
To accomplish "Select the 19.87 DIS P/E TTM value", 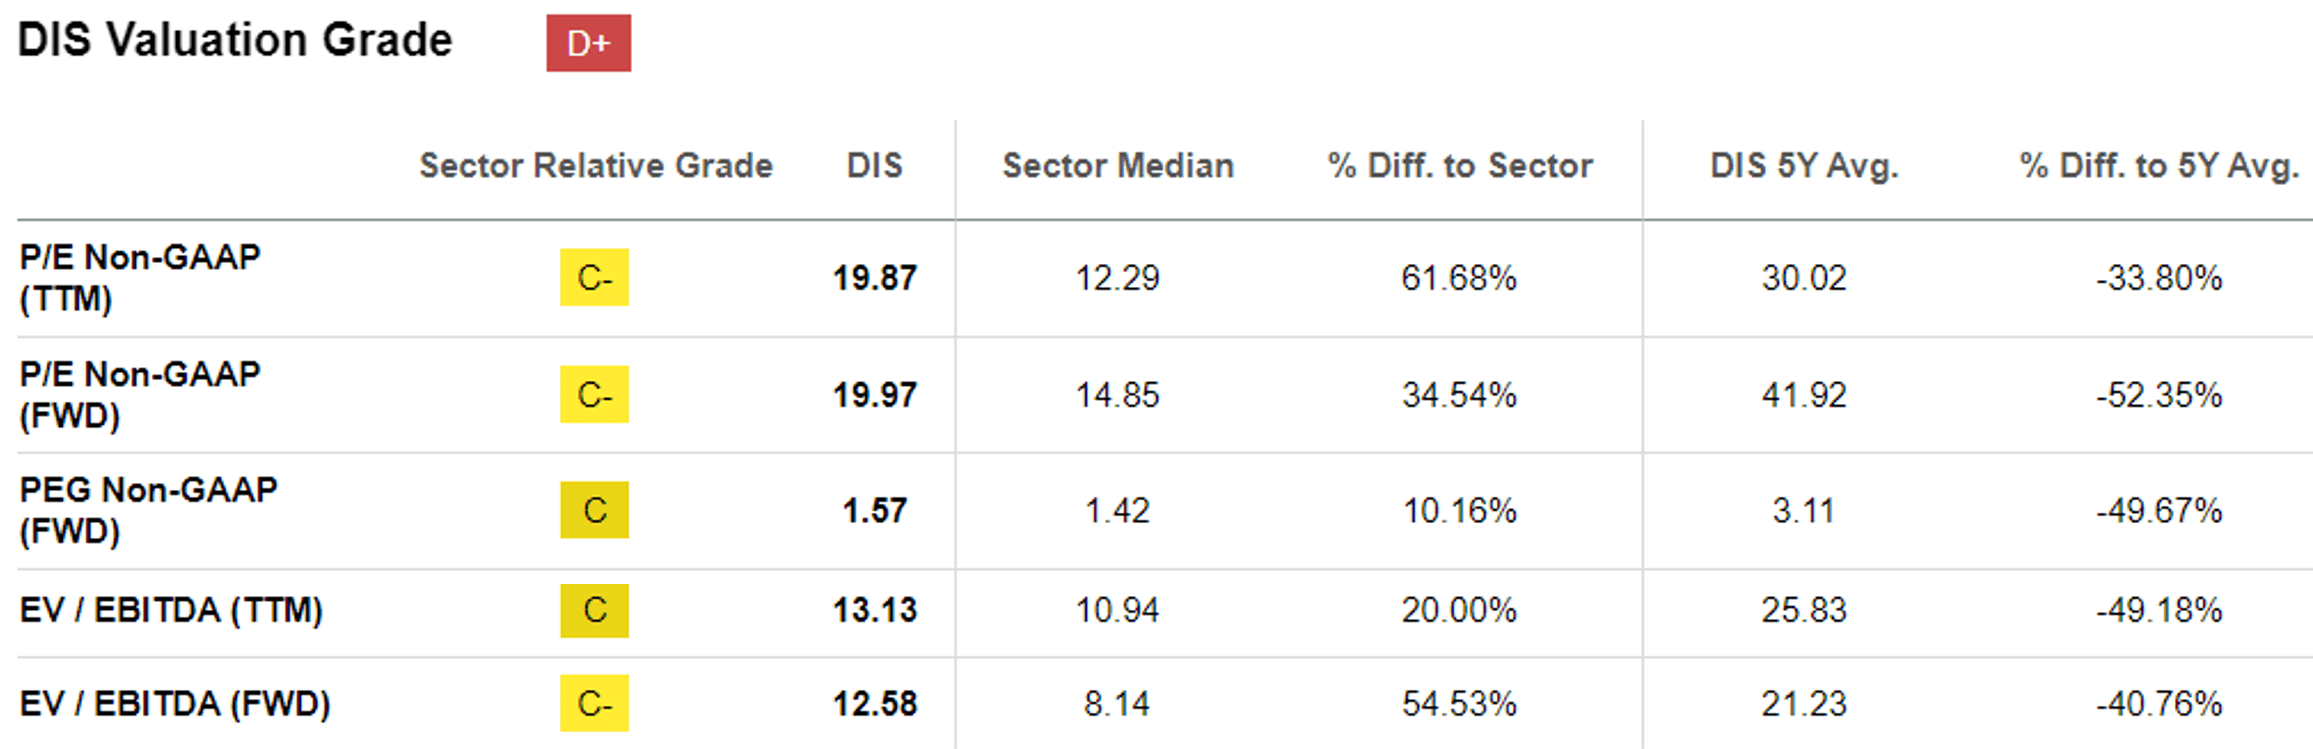I will (875, 278).
